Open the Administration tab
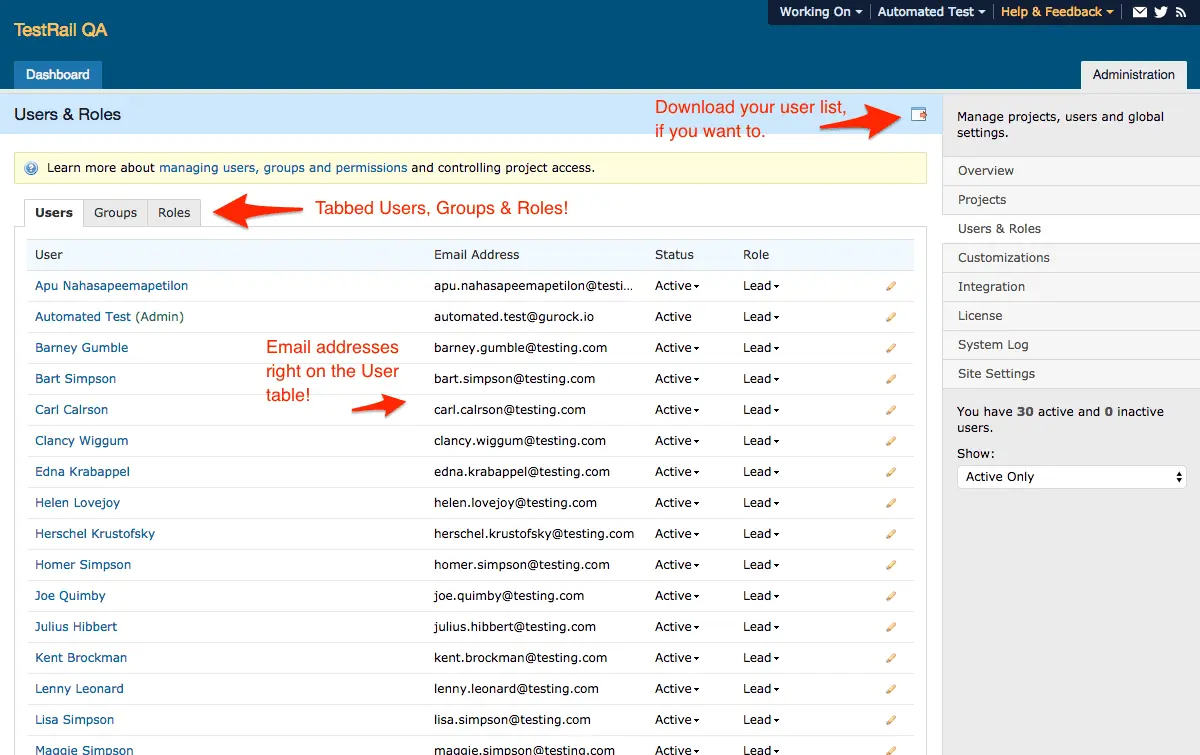Viewport: 1200px width, 755px height. 1134,75
